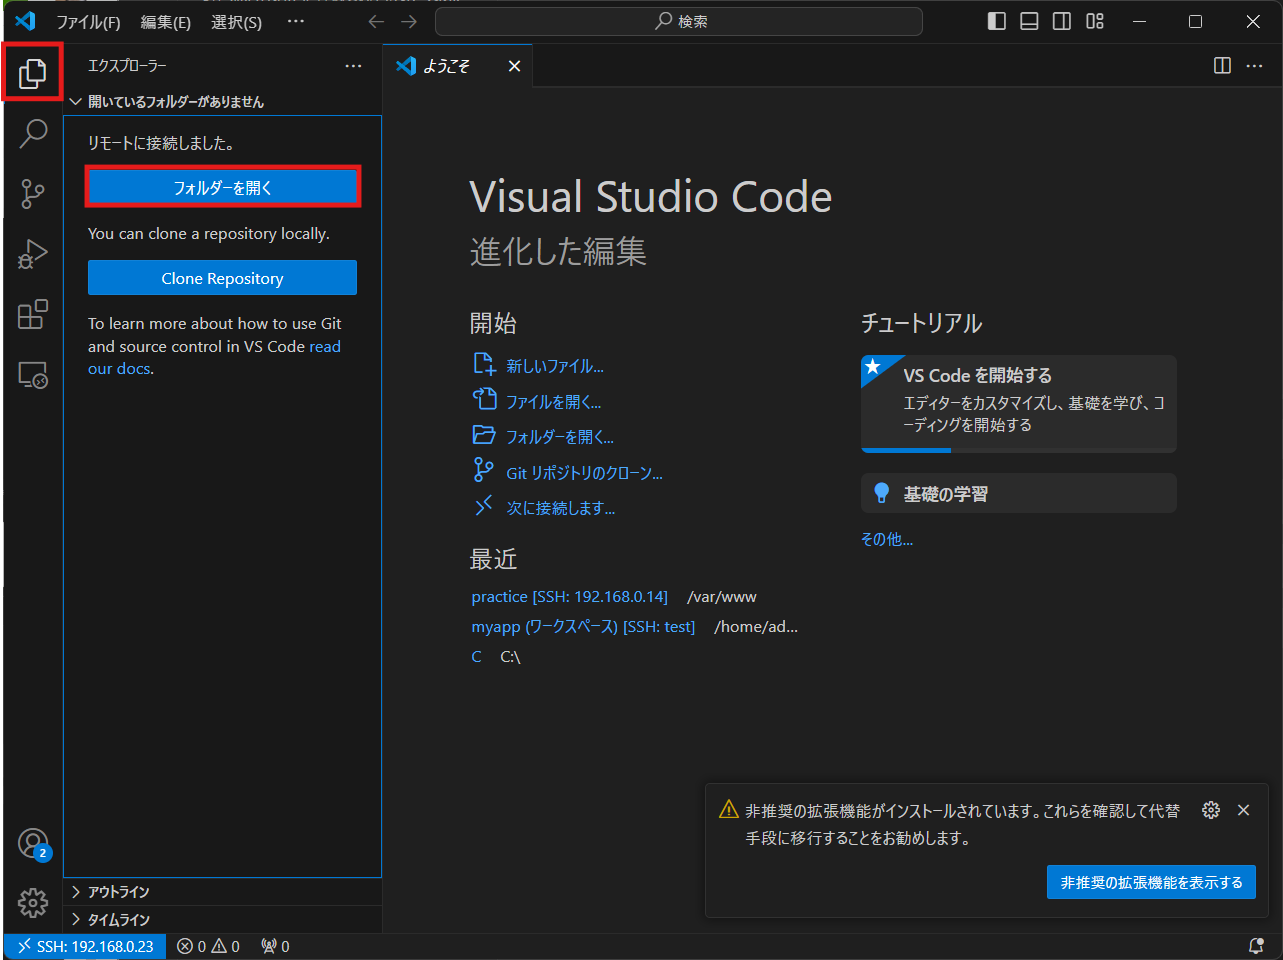The image size is (1283, 960).
Task: Open the Ports forwarding indicator
Action: [x=274, y=945]
